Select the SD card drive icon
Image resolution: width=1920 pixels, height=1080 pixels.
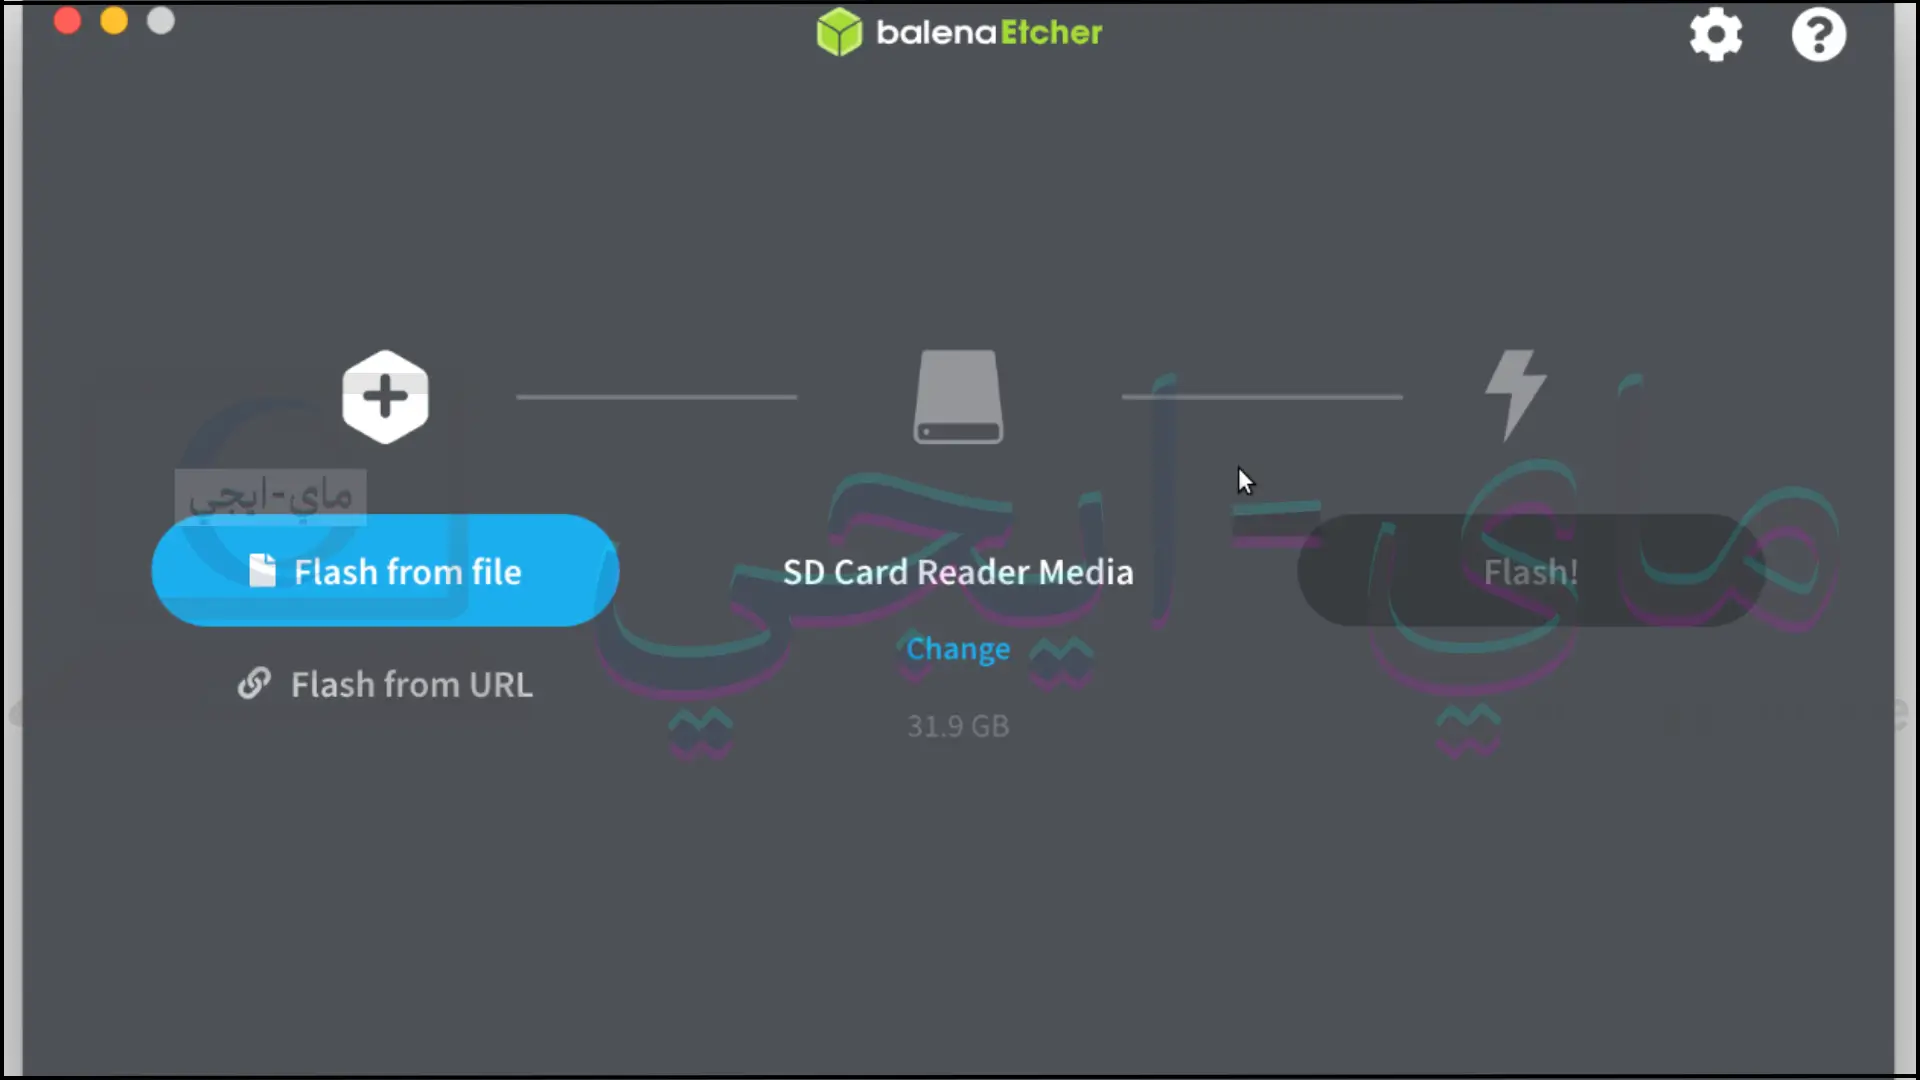click(959, 396)
